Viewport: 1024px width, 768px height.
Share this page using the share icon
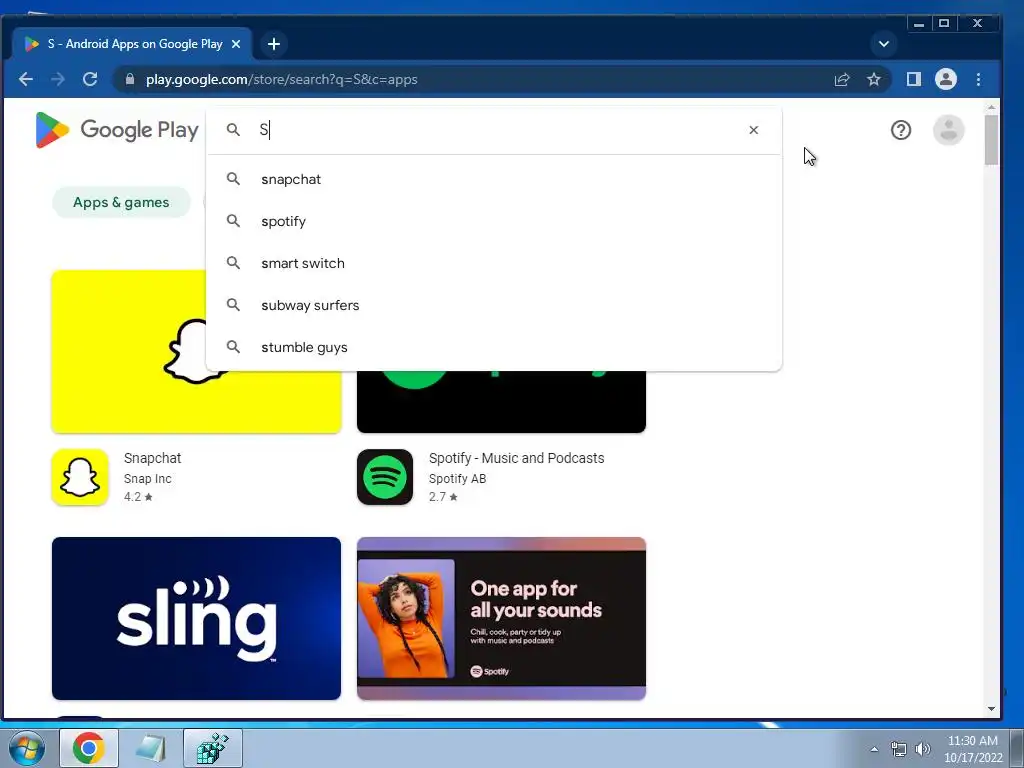[x=842, y=80]
